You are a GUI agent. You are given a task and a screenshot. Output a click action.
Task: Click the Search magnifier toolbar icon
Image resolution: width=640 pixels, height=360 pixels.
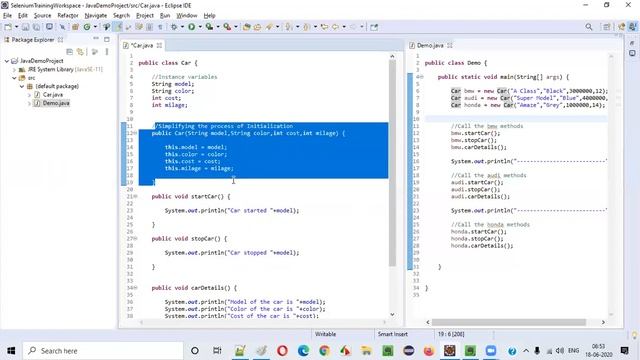(x=589, y=27)
